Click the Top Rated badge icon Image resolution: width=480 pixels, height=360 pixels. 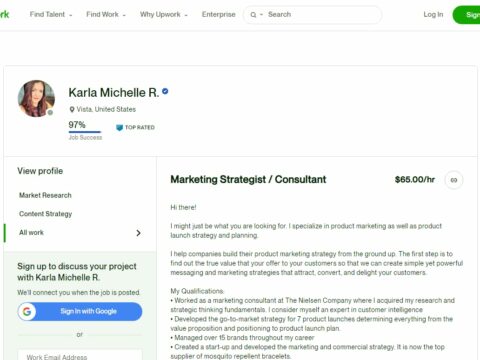119,128
